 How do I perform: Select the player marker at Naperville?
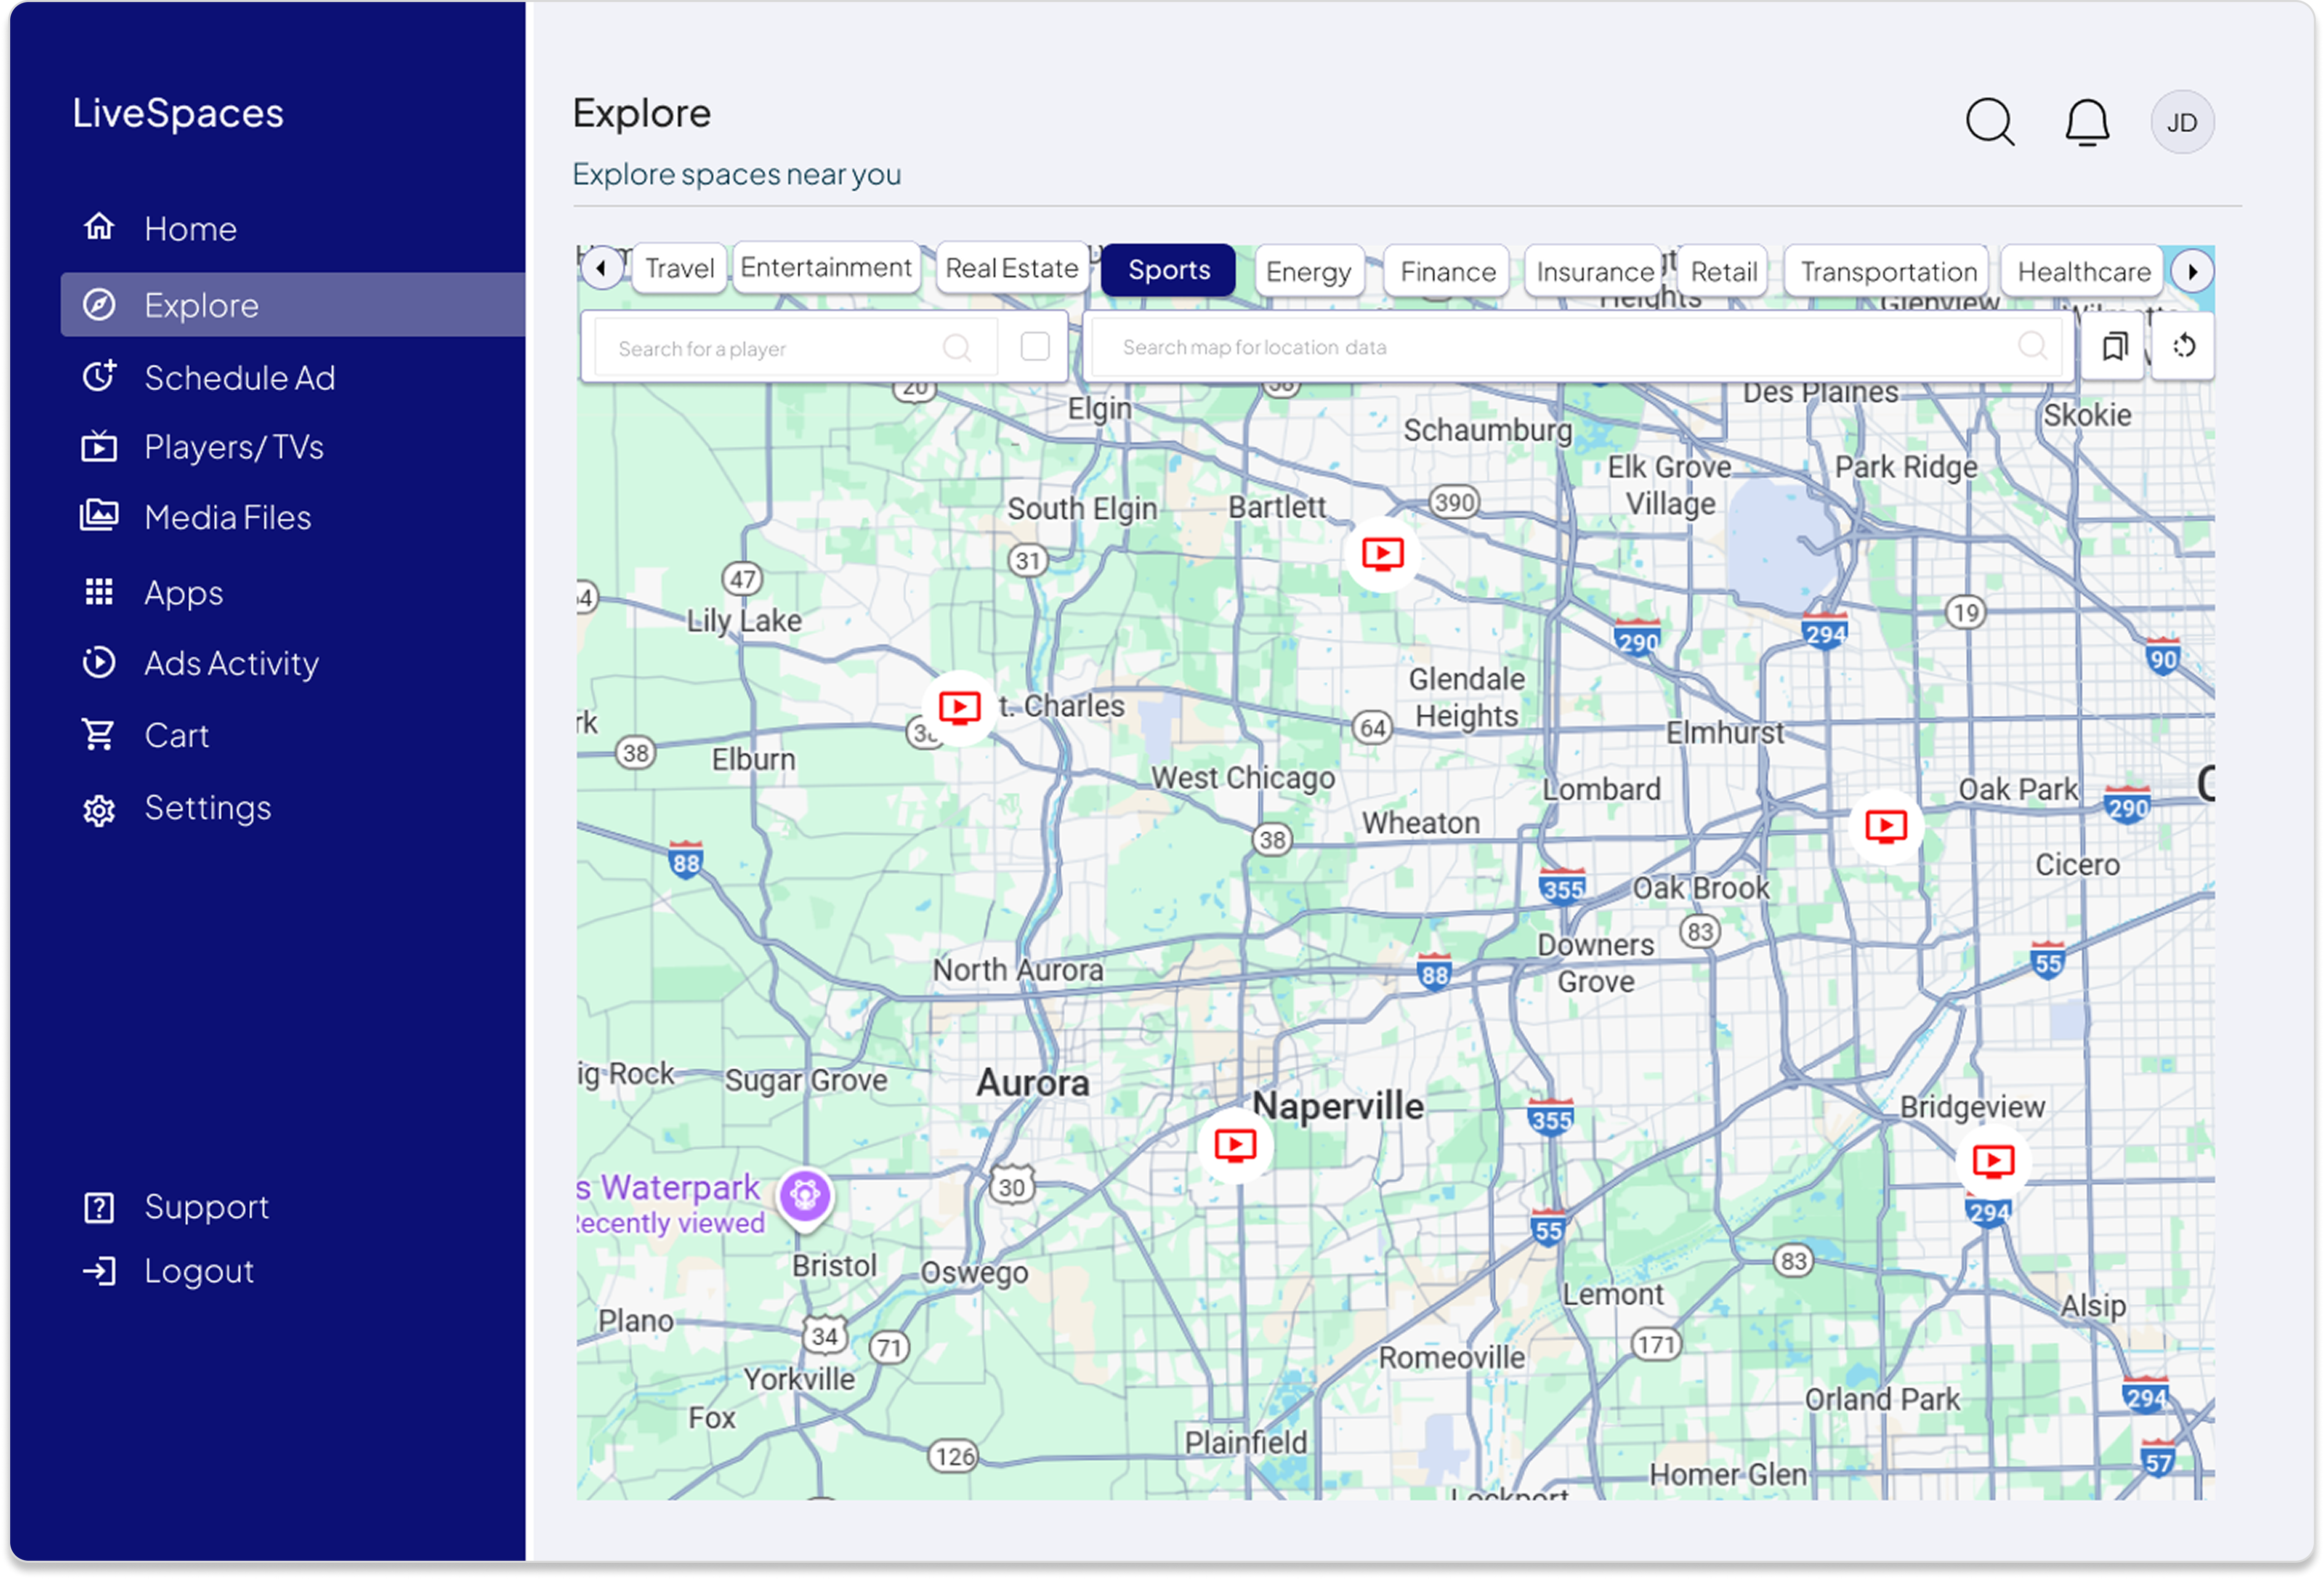[x=1236, y=1145]
